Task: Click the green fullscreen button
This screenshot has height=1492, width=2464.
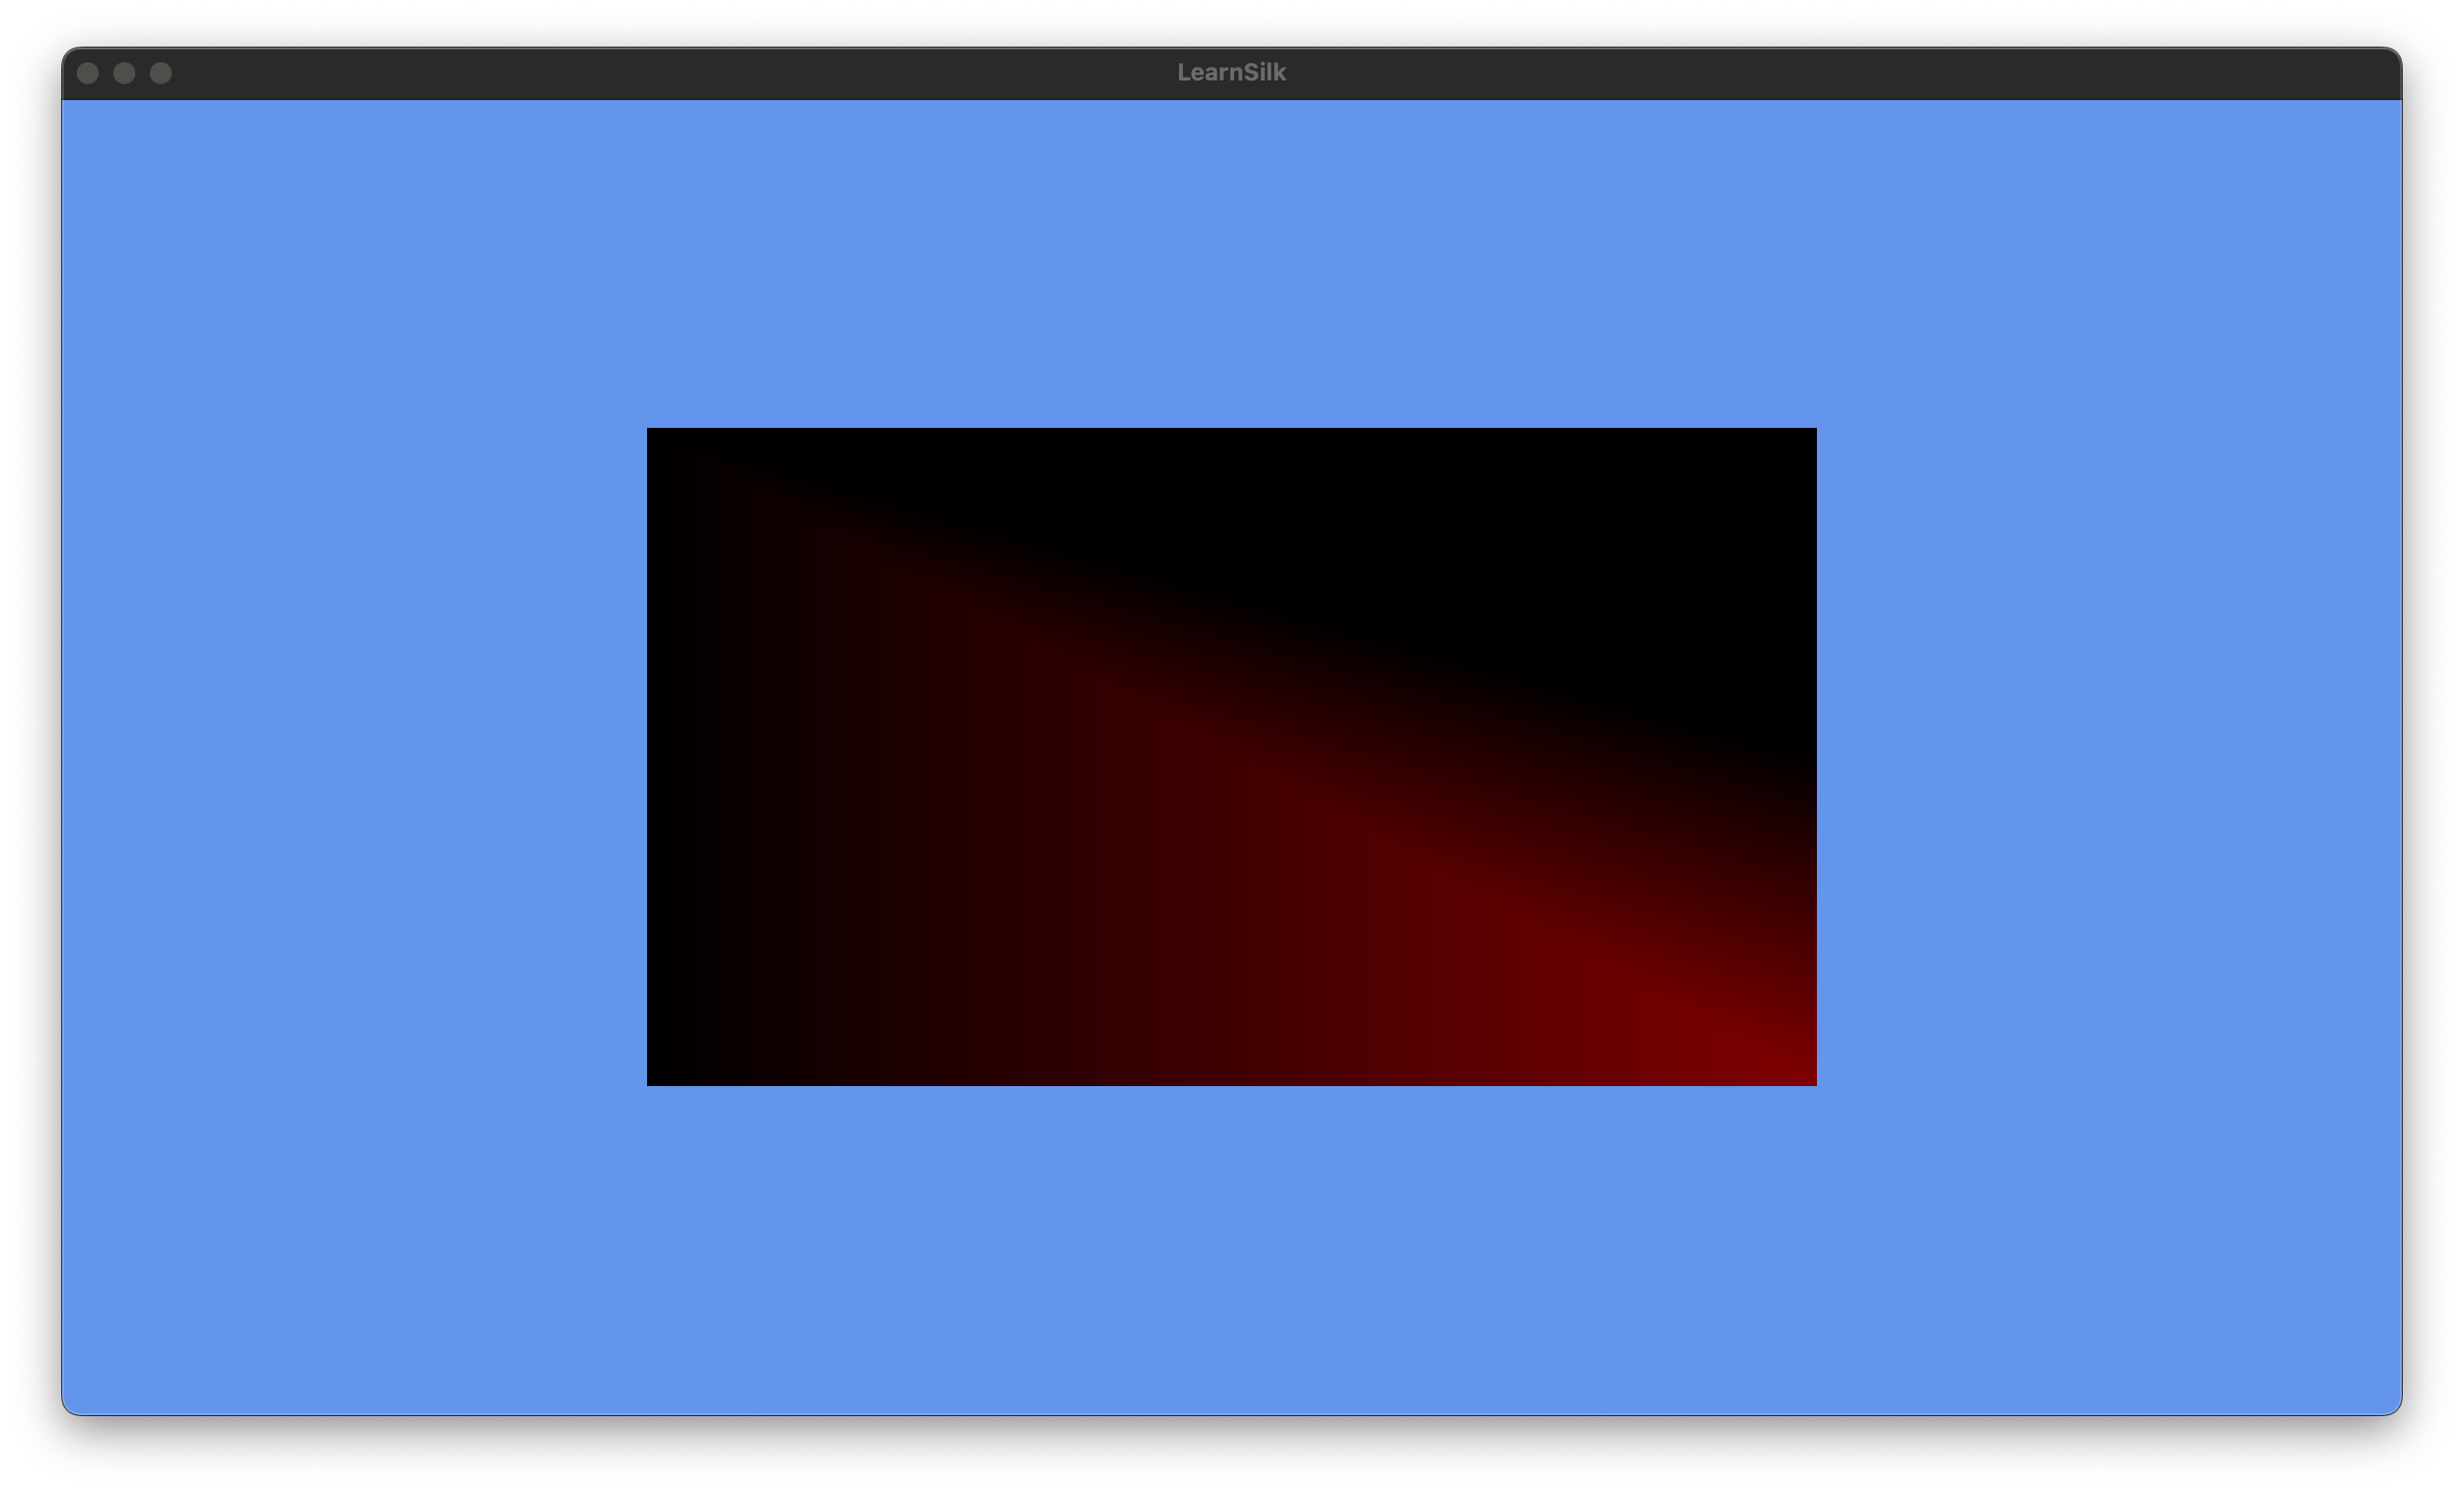Action: (162, 71)
